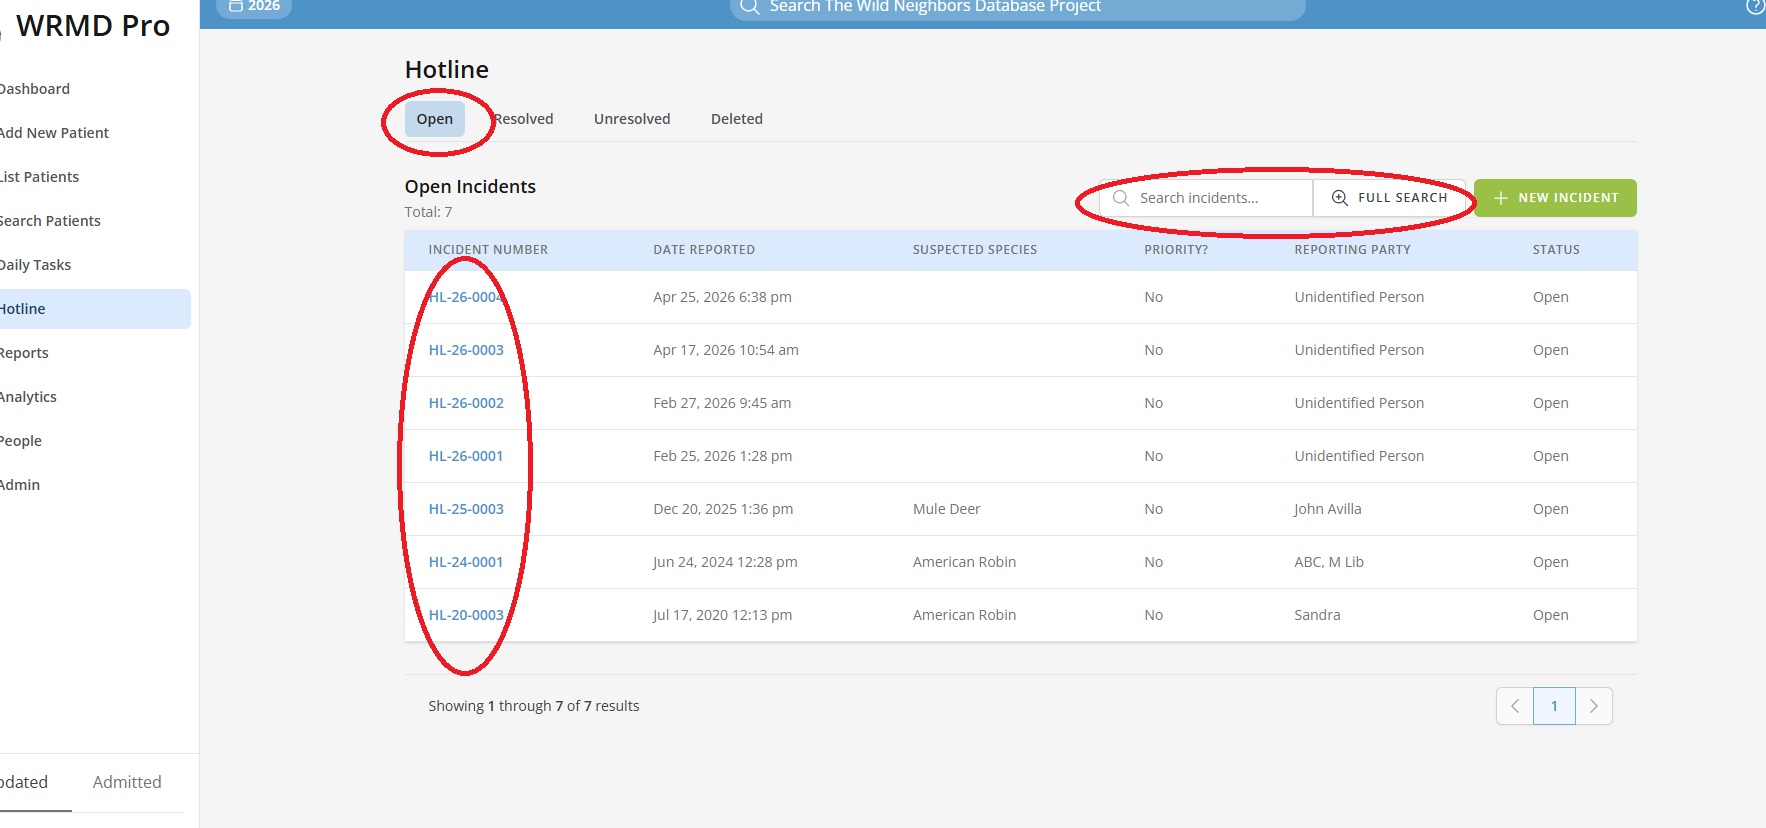Click the REPORTING PARTY column header

pos(1352,250)
